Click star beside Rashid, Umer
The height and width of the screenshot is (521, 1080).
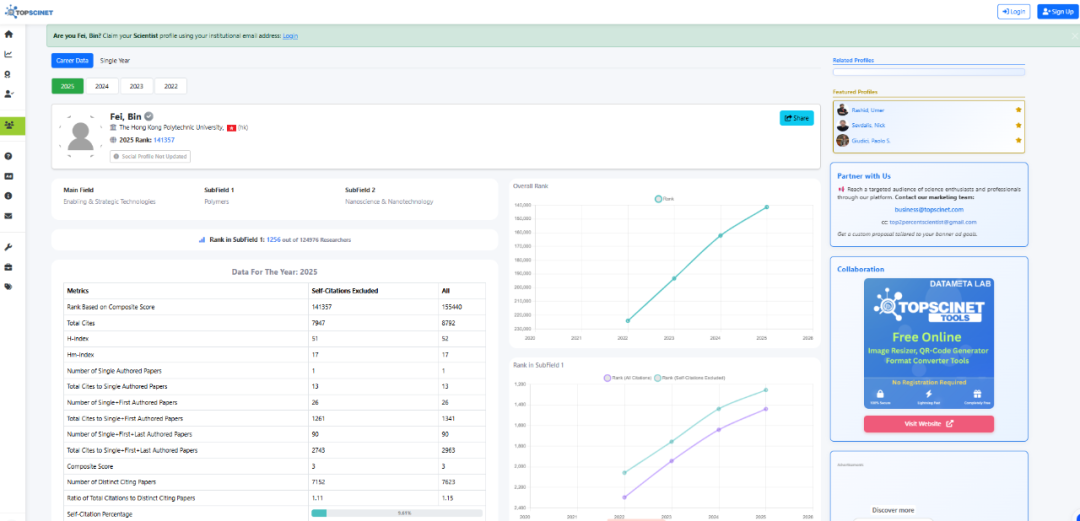click(x=1018, y=110)
